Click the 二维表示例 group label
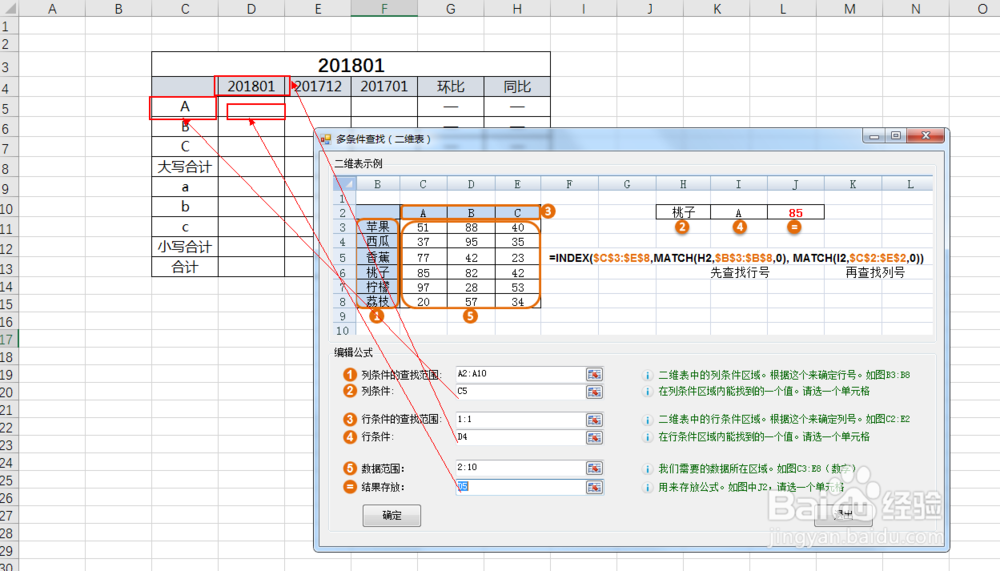 click(358, 163)
